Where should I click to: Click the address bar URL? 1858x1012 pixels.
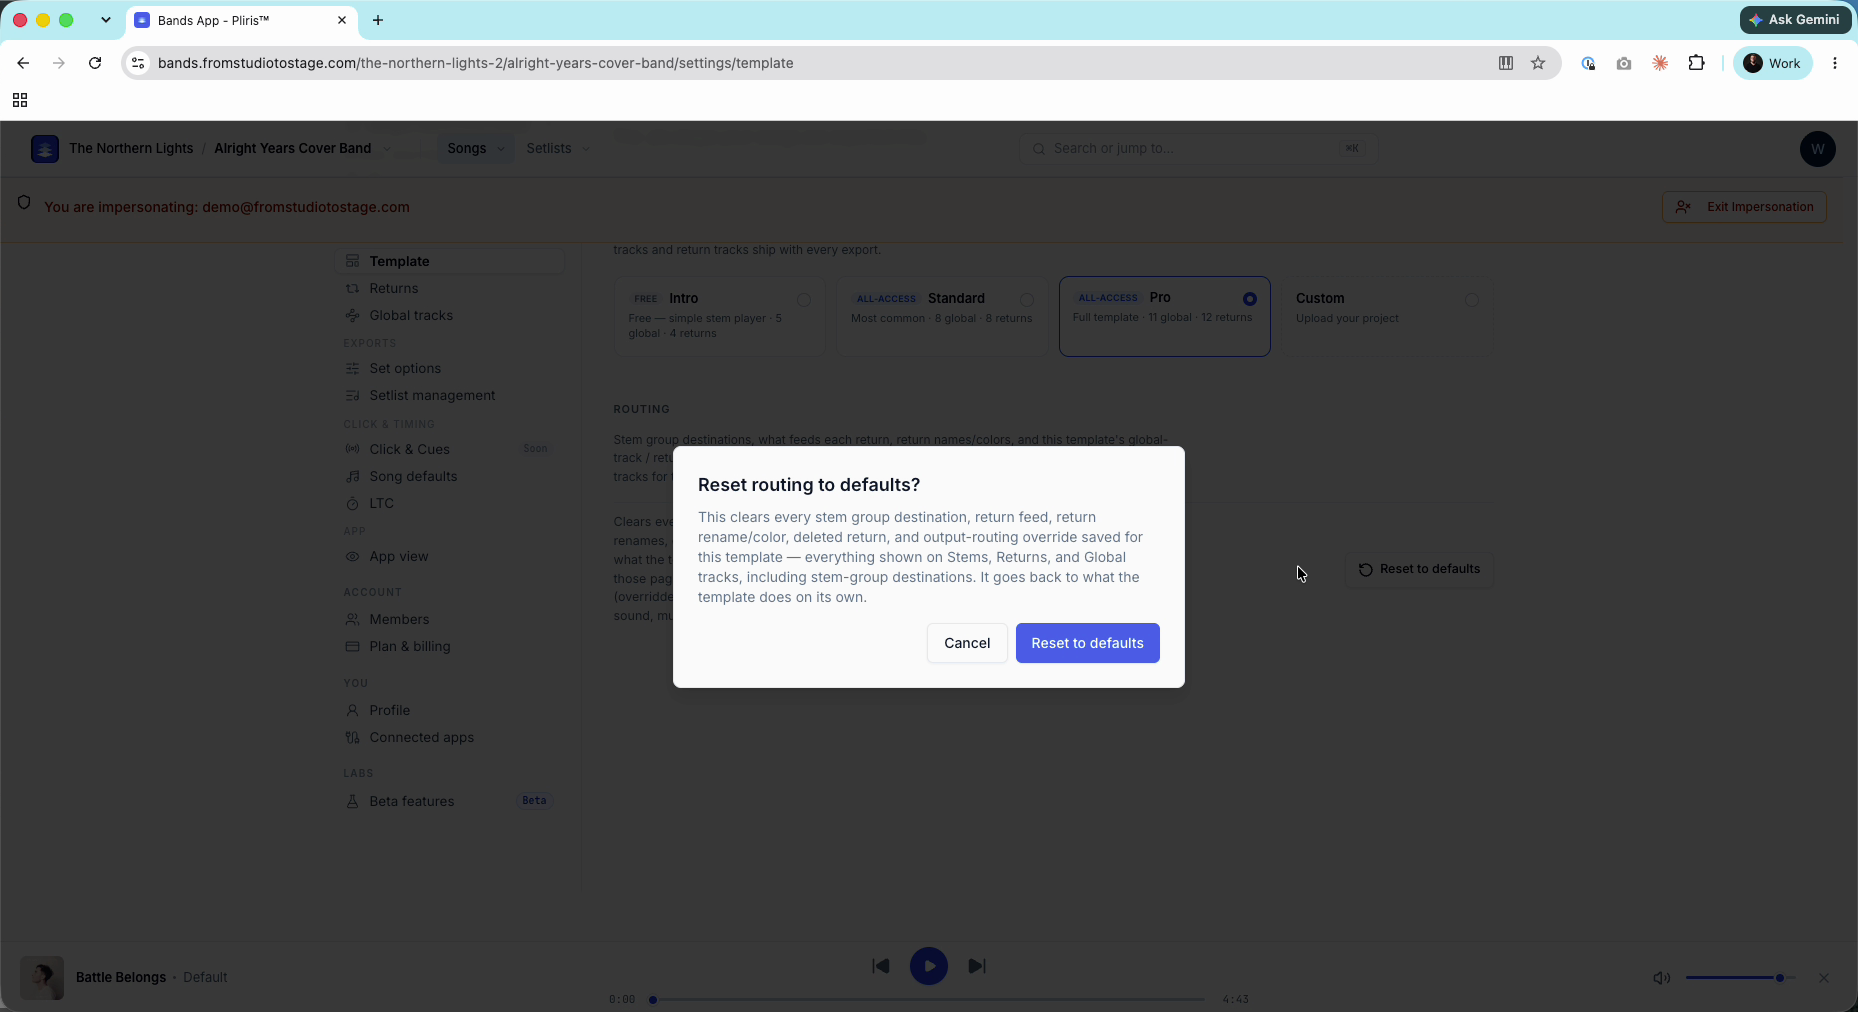point(476,63)
